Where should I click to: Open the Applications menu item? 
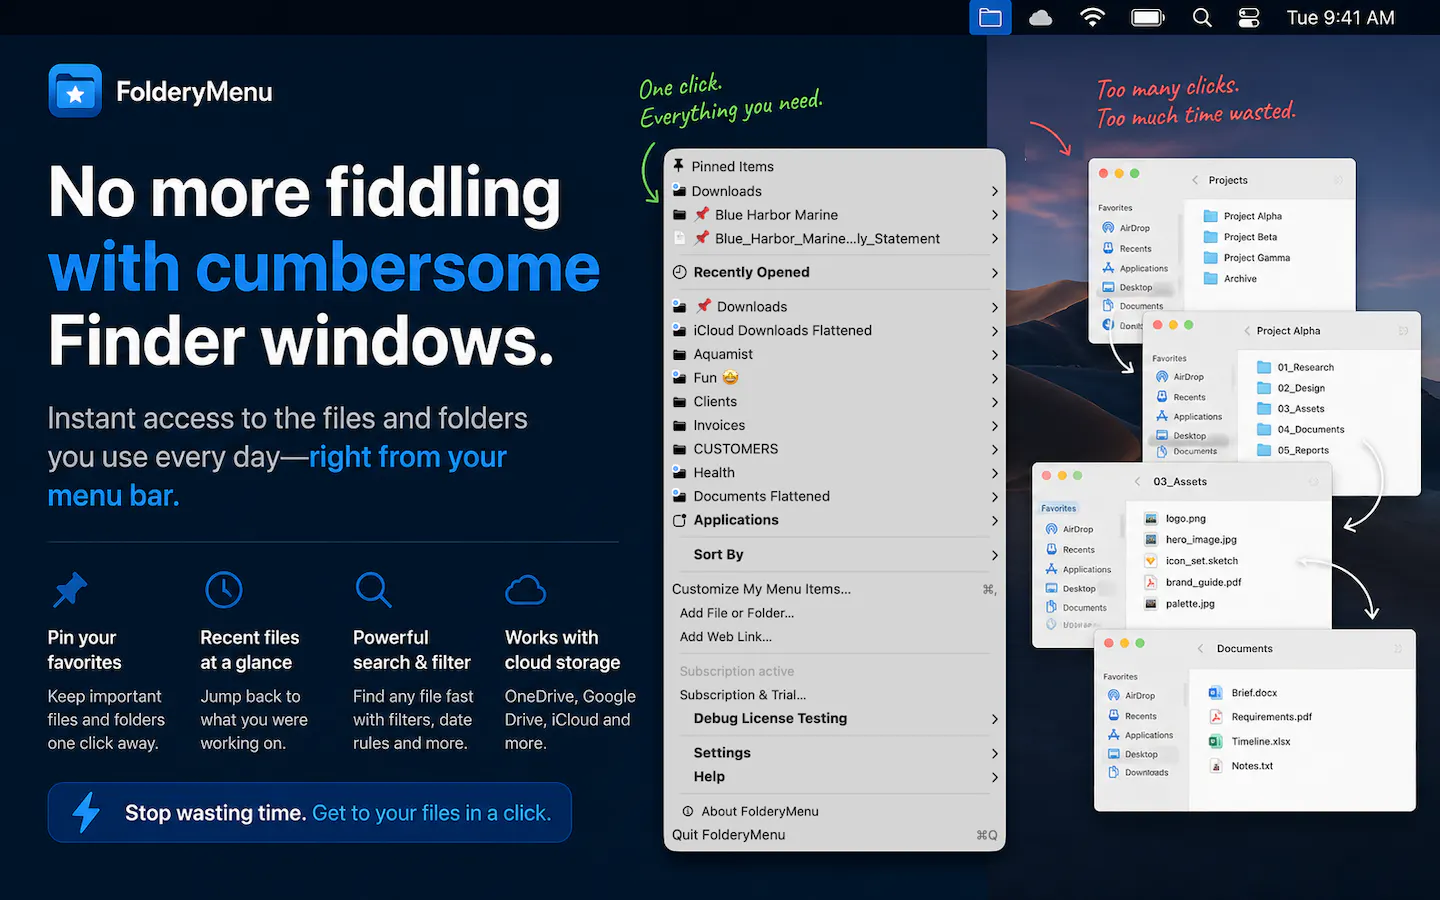click(835, 520)
